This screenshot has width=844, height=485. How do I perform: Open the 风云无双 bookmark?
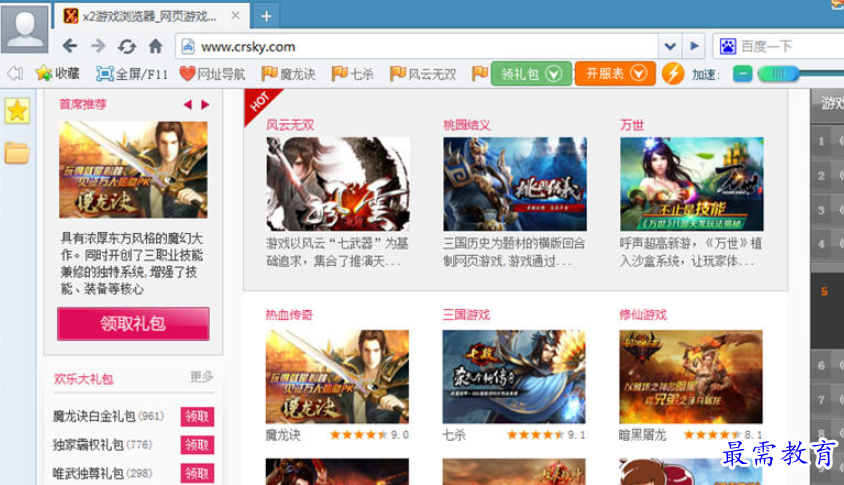[423, 74]
